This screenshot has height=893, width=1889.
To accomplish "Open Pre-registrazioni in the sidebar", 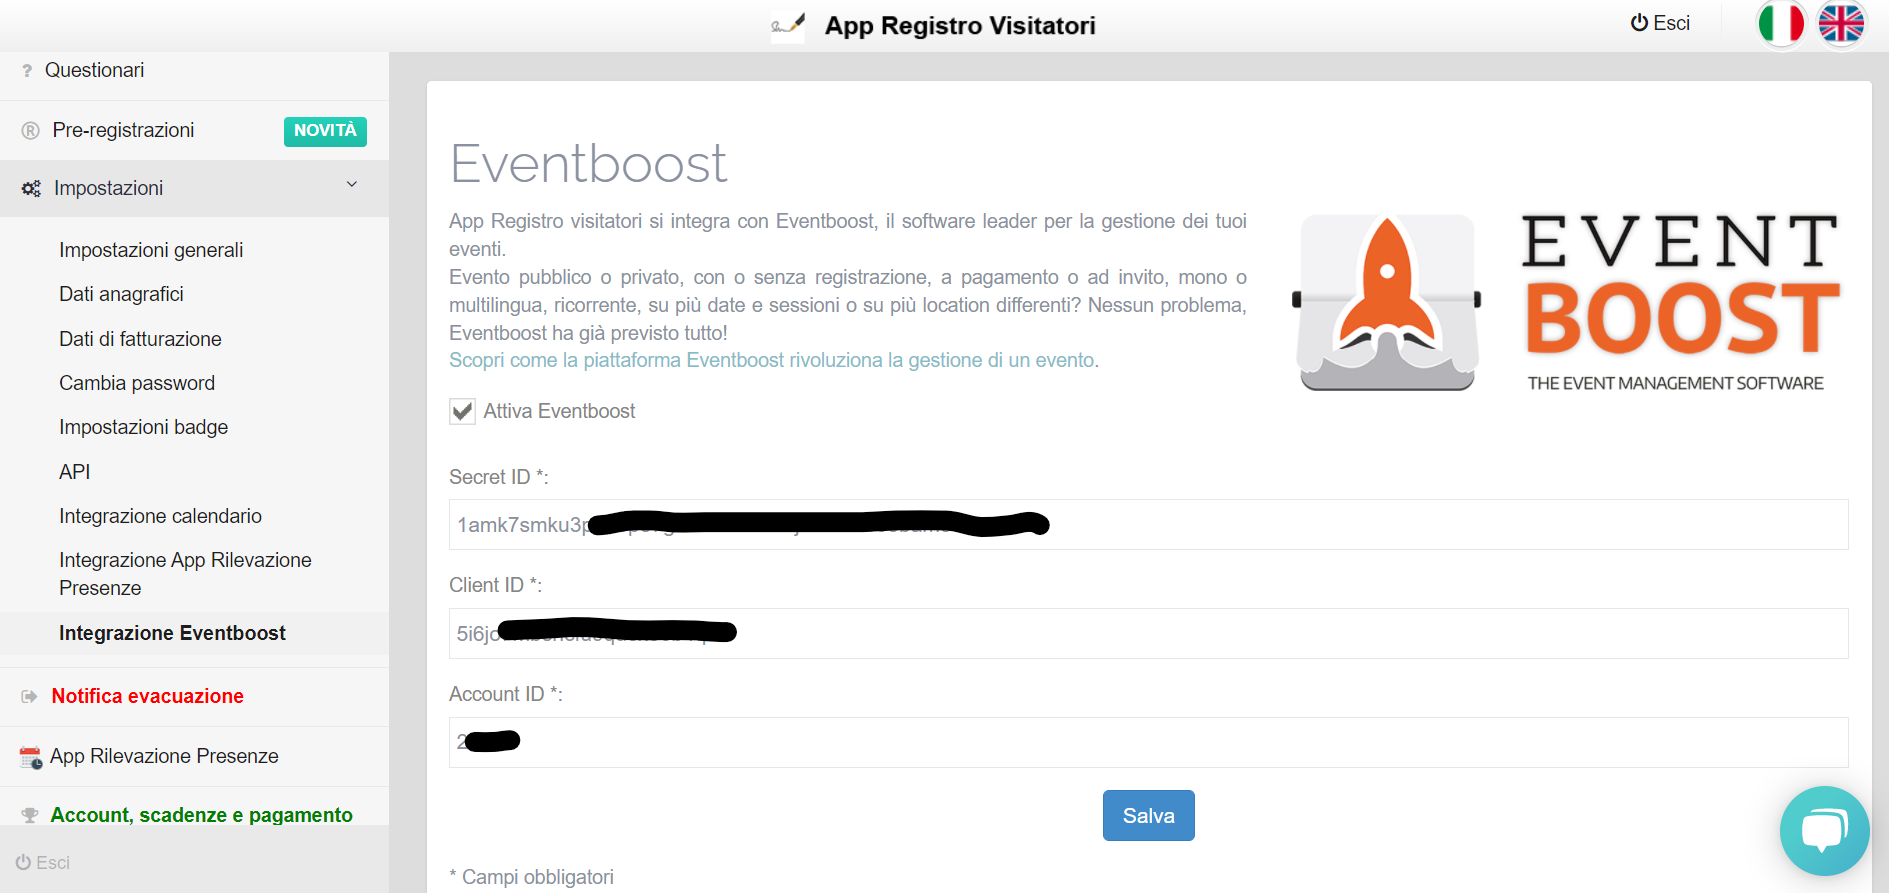I will [x=123, y=131].
